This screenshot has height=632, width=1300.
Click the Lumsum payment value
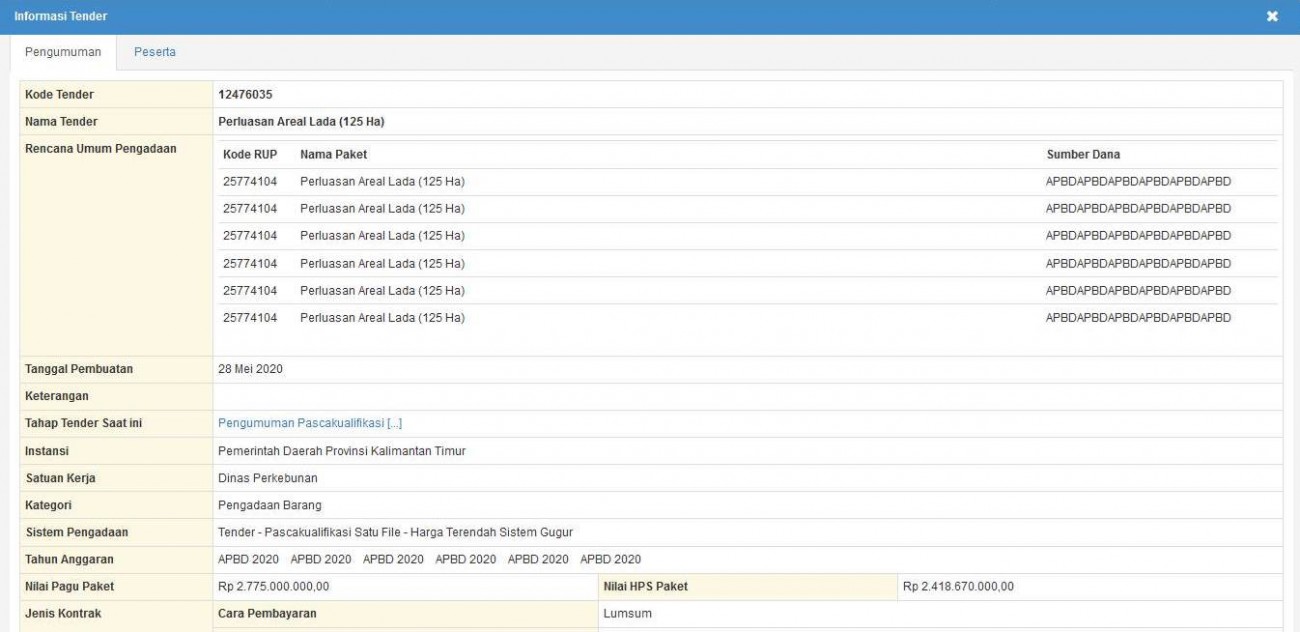click(627, 613)
